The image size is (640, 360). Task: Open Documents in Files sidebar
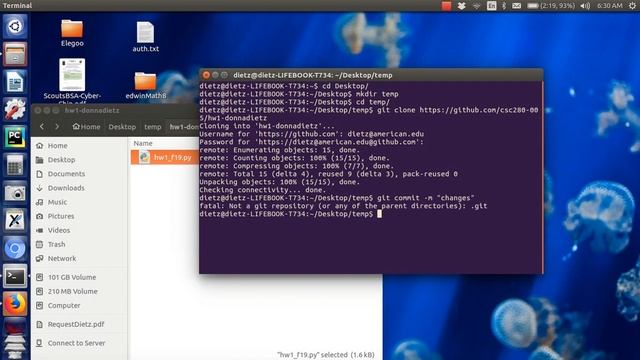(80, 174)
